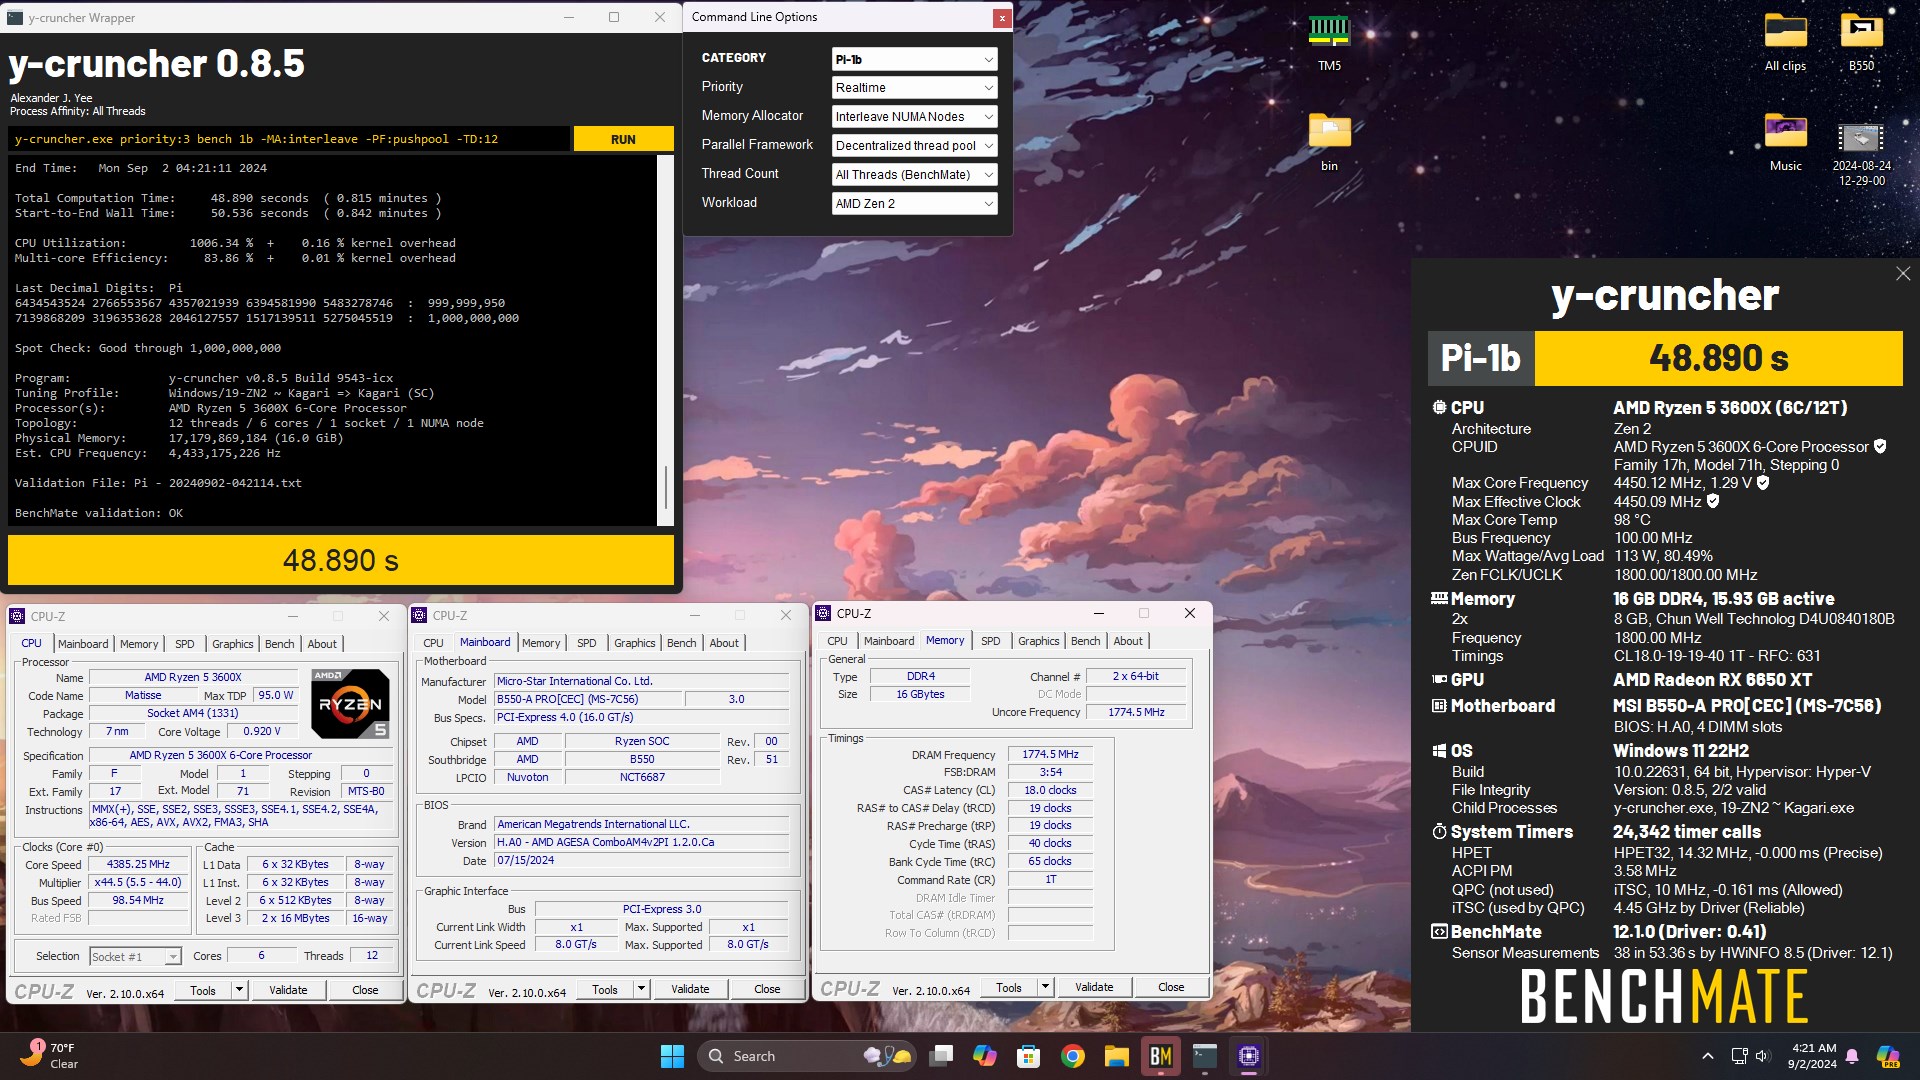The image size is (1920, 1080).
Task: Expand Tools arrow in CPU-Z Mainboard window
Action: pos(641,990)
